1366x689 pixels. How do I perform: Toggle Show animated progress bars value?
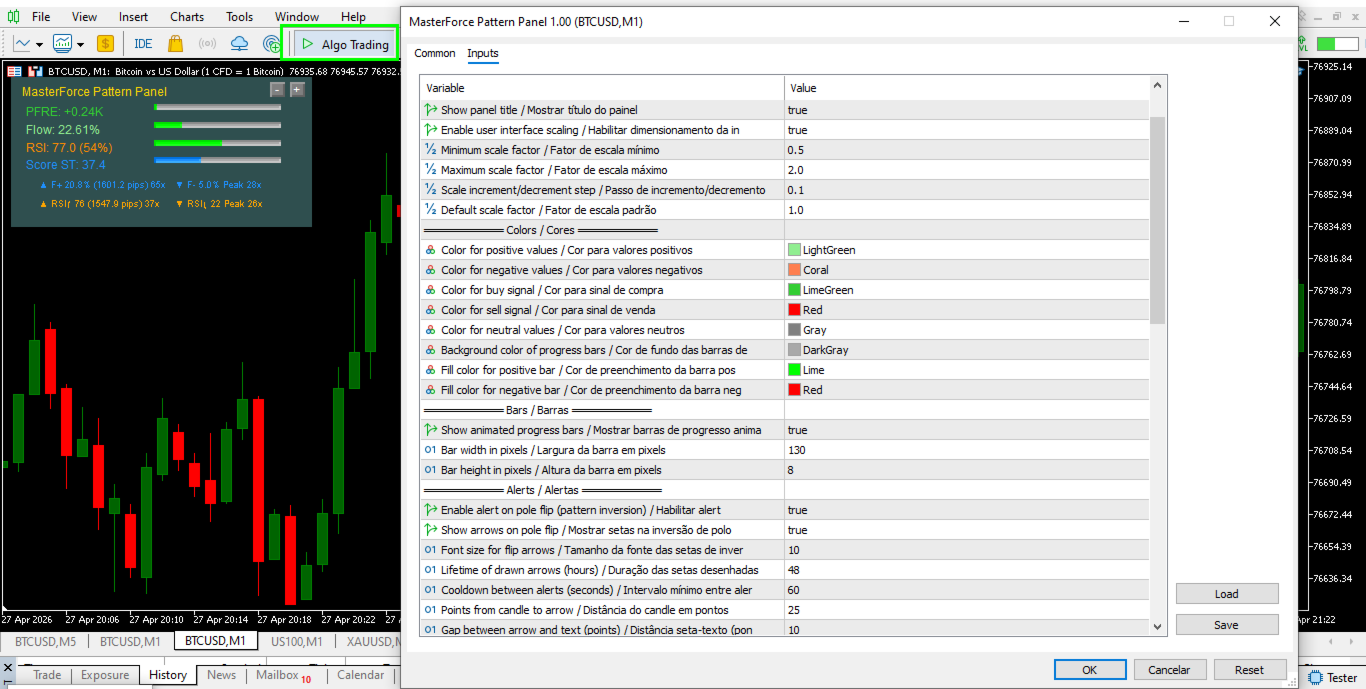(967, 430)
